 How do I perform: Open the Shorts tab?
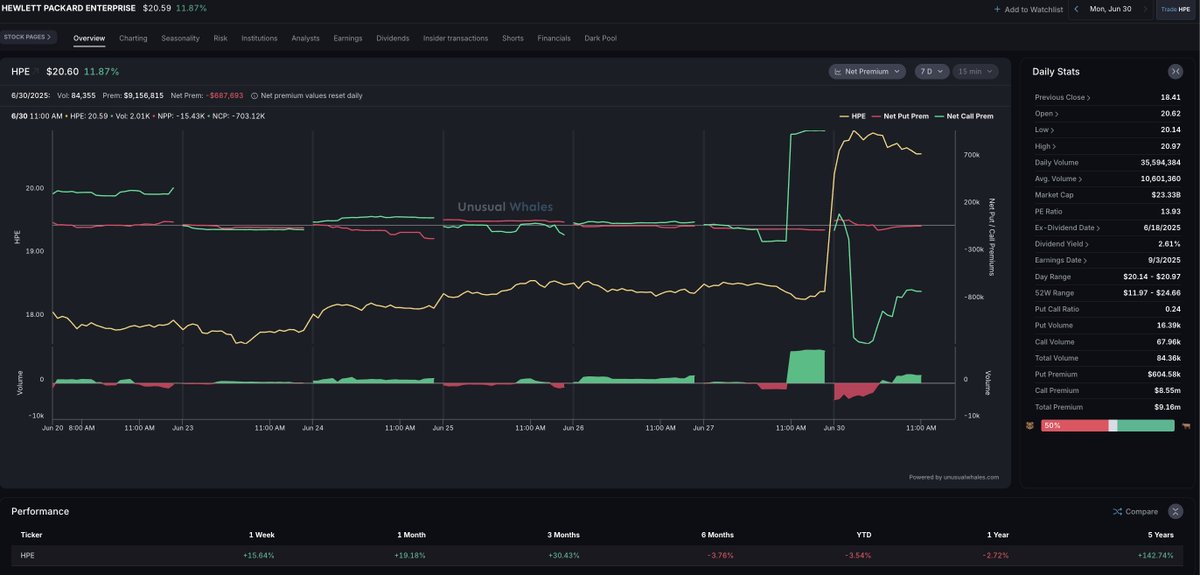pyautogui.click(x=513, y=38)
